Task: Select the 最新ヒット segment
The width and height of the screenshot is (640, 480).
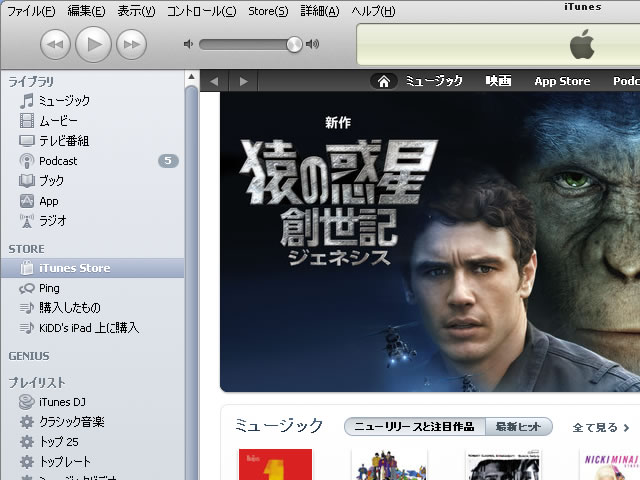Action: tap(519, 427)
